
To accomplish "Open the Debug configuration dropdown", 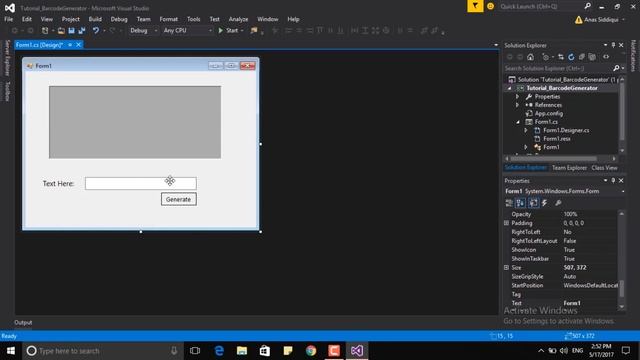I will point(144,31).
